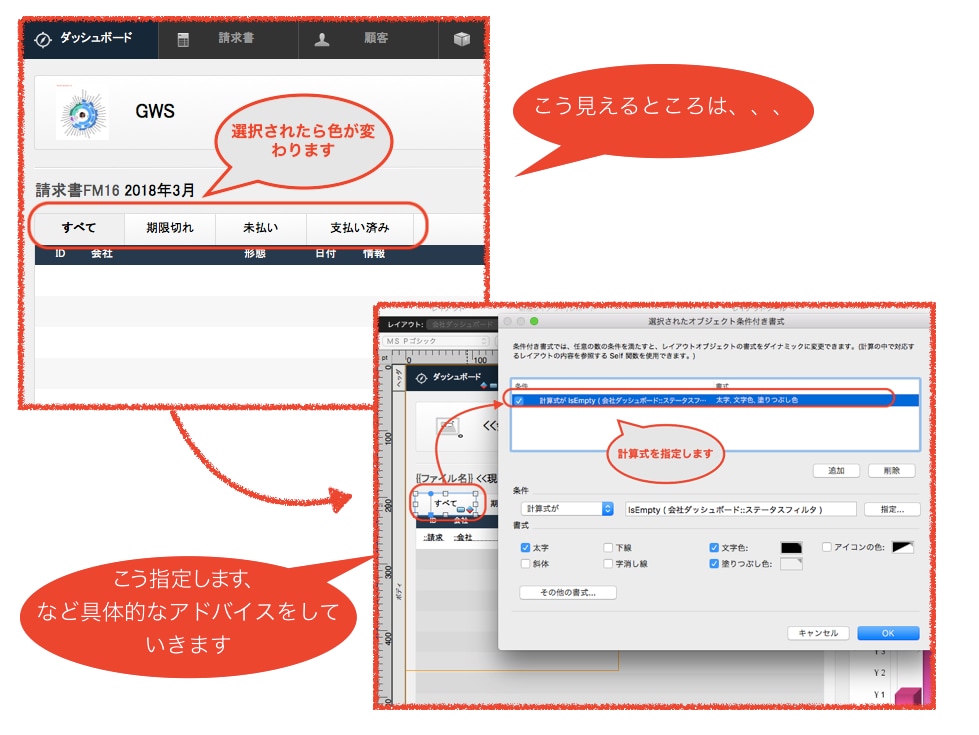The width and height of the screenshot is (979, 735).
Task: Toggle the 字消し線 checkbox
Action: click(608, 564)
